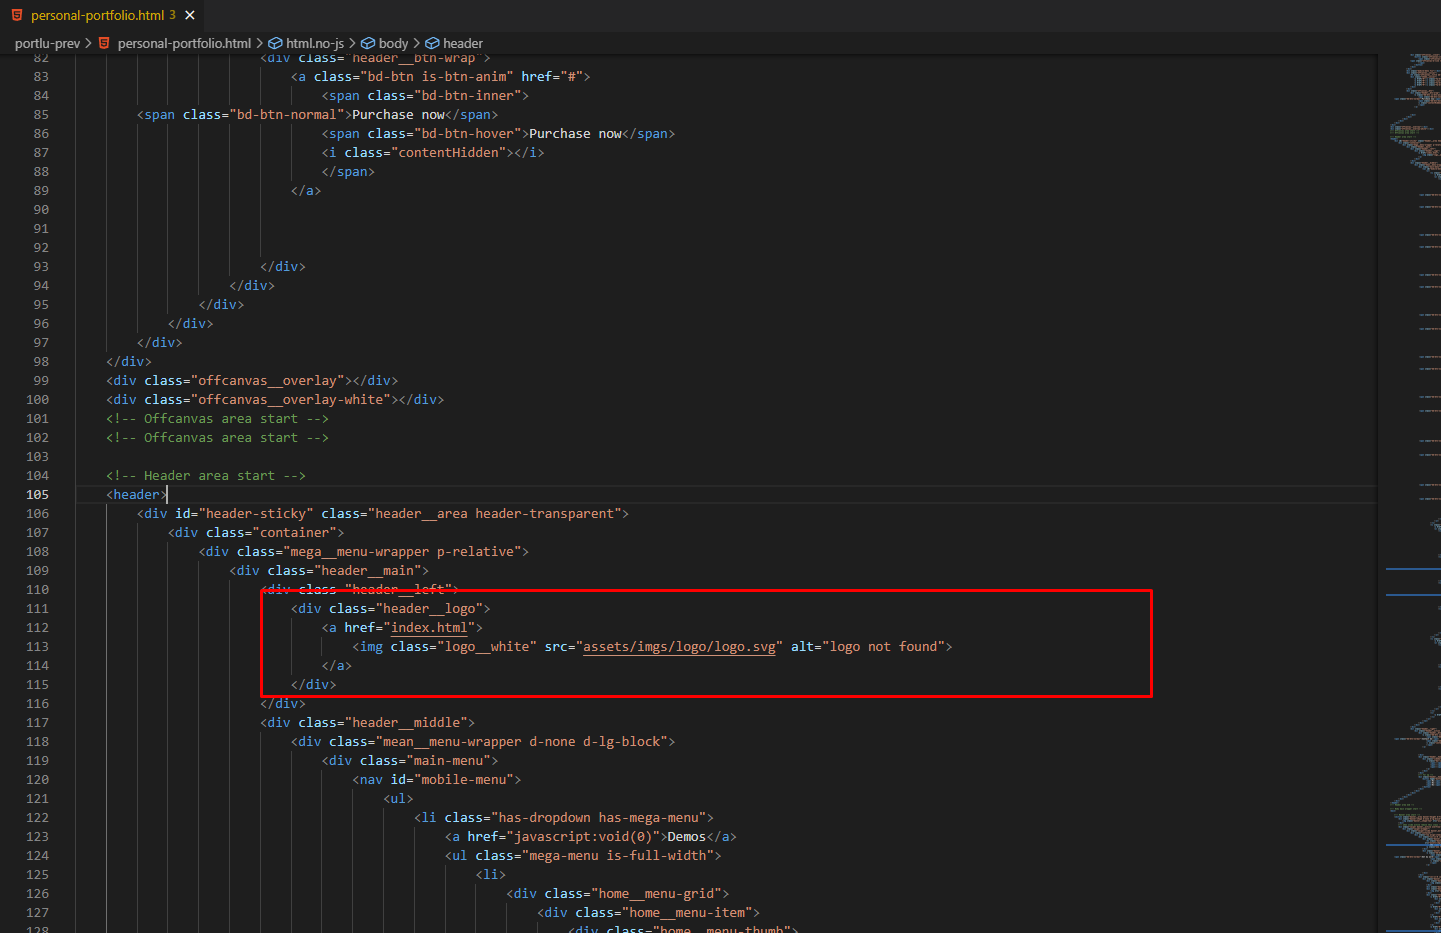Follow the assets/imgs/logo/logo.svg path link
Viewport: 1441px width, 933px height.
tap(679, 647)
